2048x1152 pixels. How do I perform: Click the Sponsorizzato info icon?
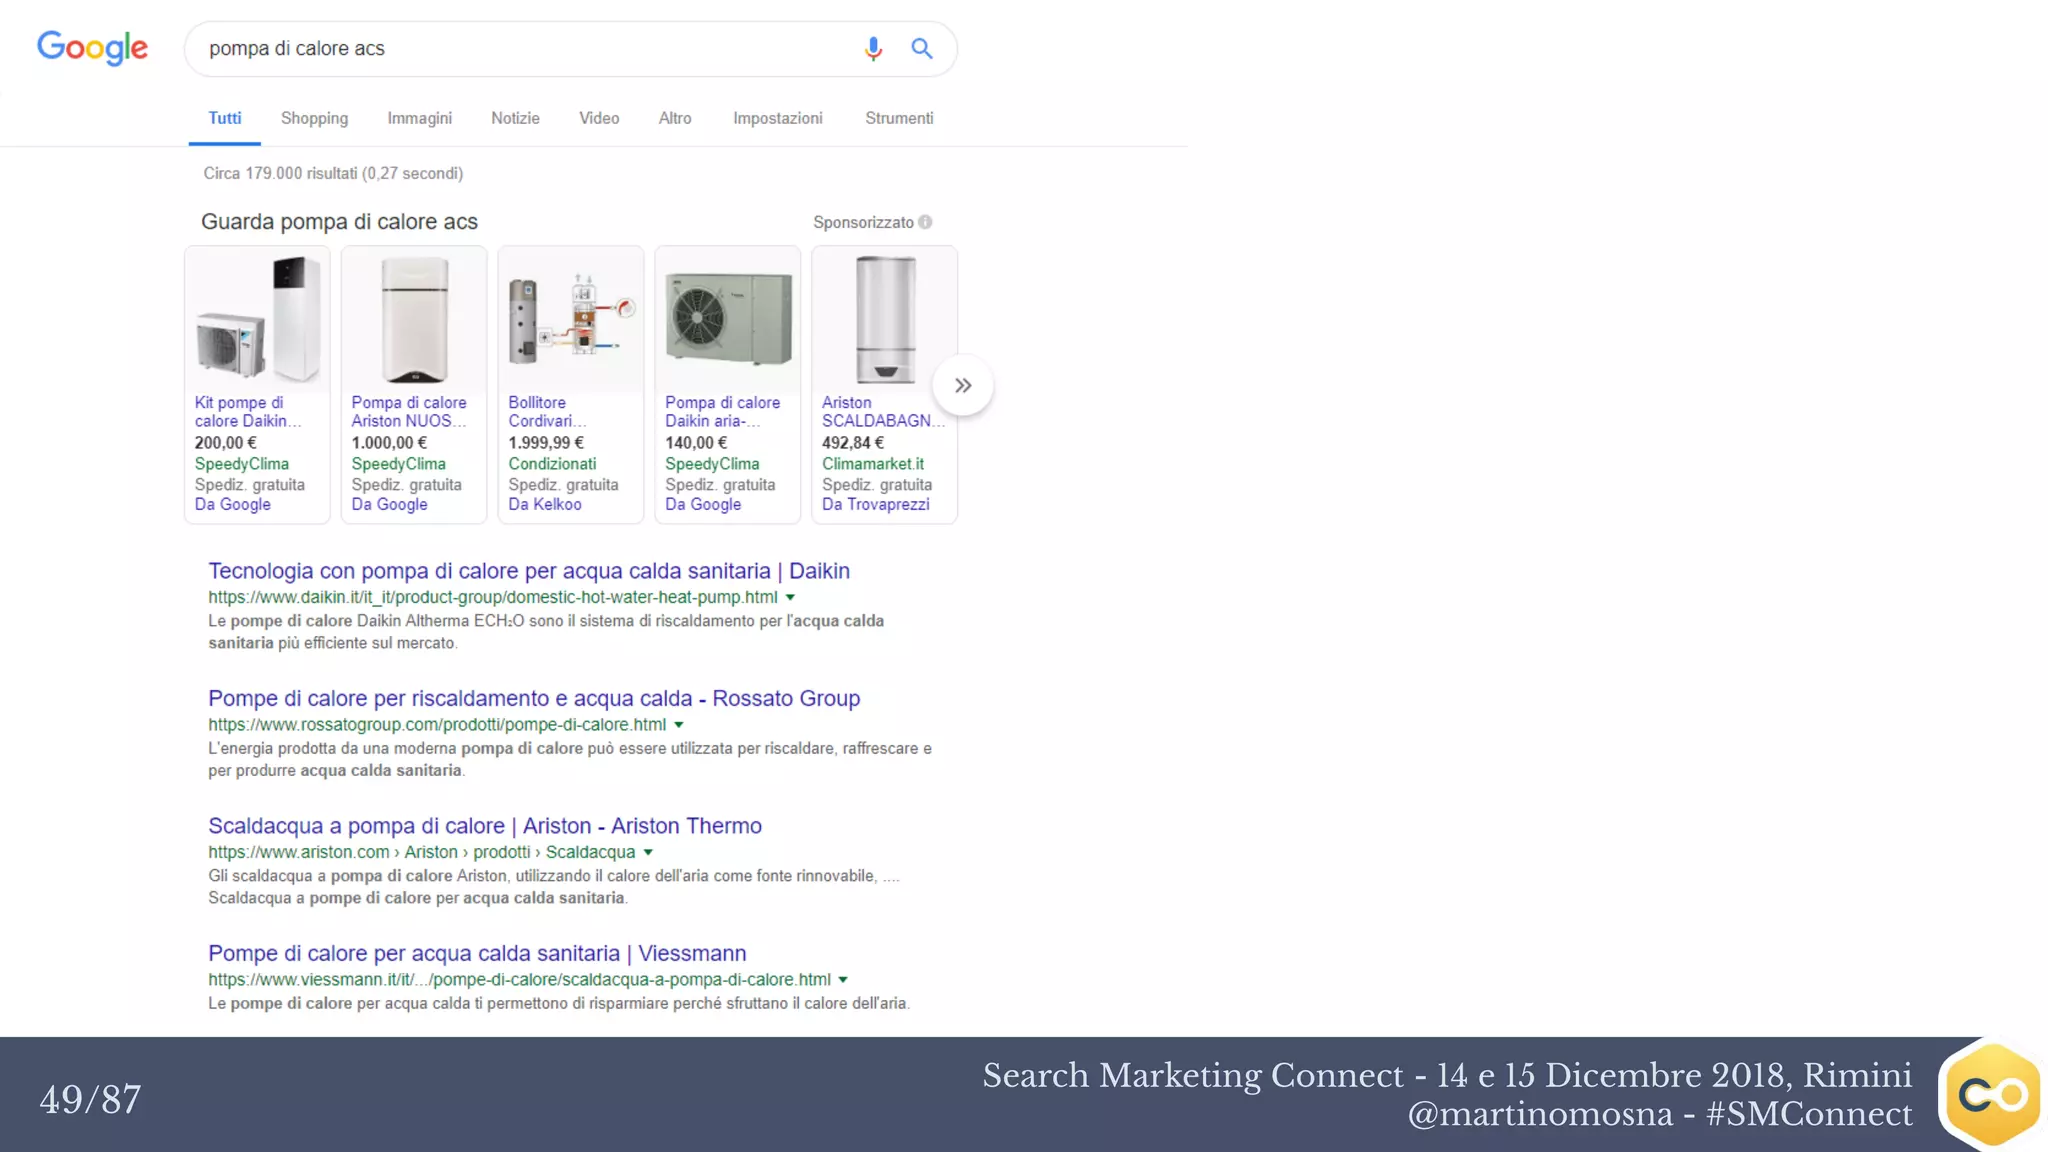[x=925, y=222]
